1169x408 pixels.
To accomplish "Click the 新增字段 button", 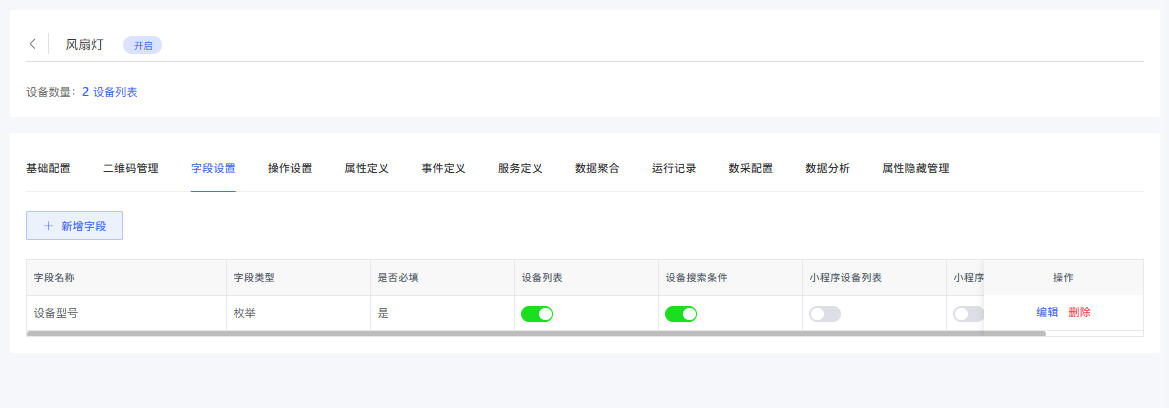I will tap(74, 226).
